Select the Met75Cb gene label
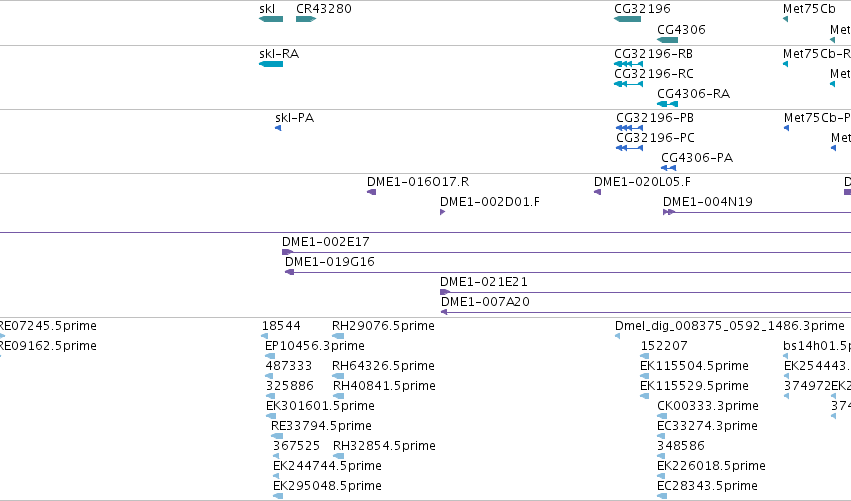851x501 pixels. click(809, 9)
